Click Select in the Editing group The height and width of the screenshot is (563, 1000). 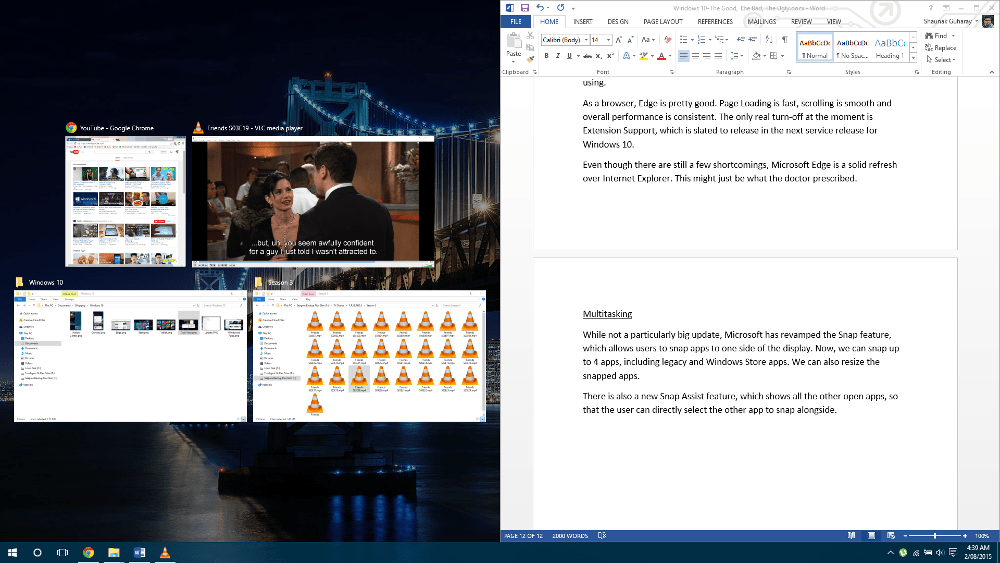point(941,59)
